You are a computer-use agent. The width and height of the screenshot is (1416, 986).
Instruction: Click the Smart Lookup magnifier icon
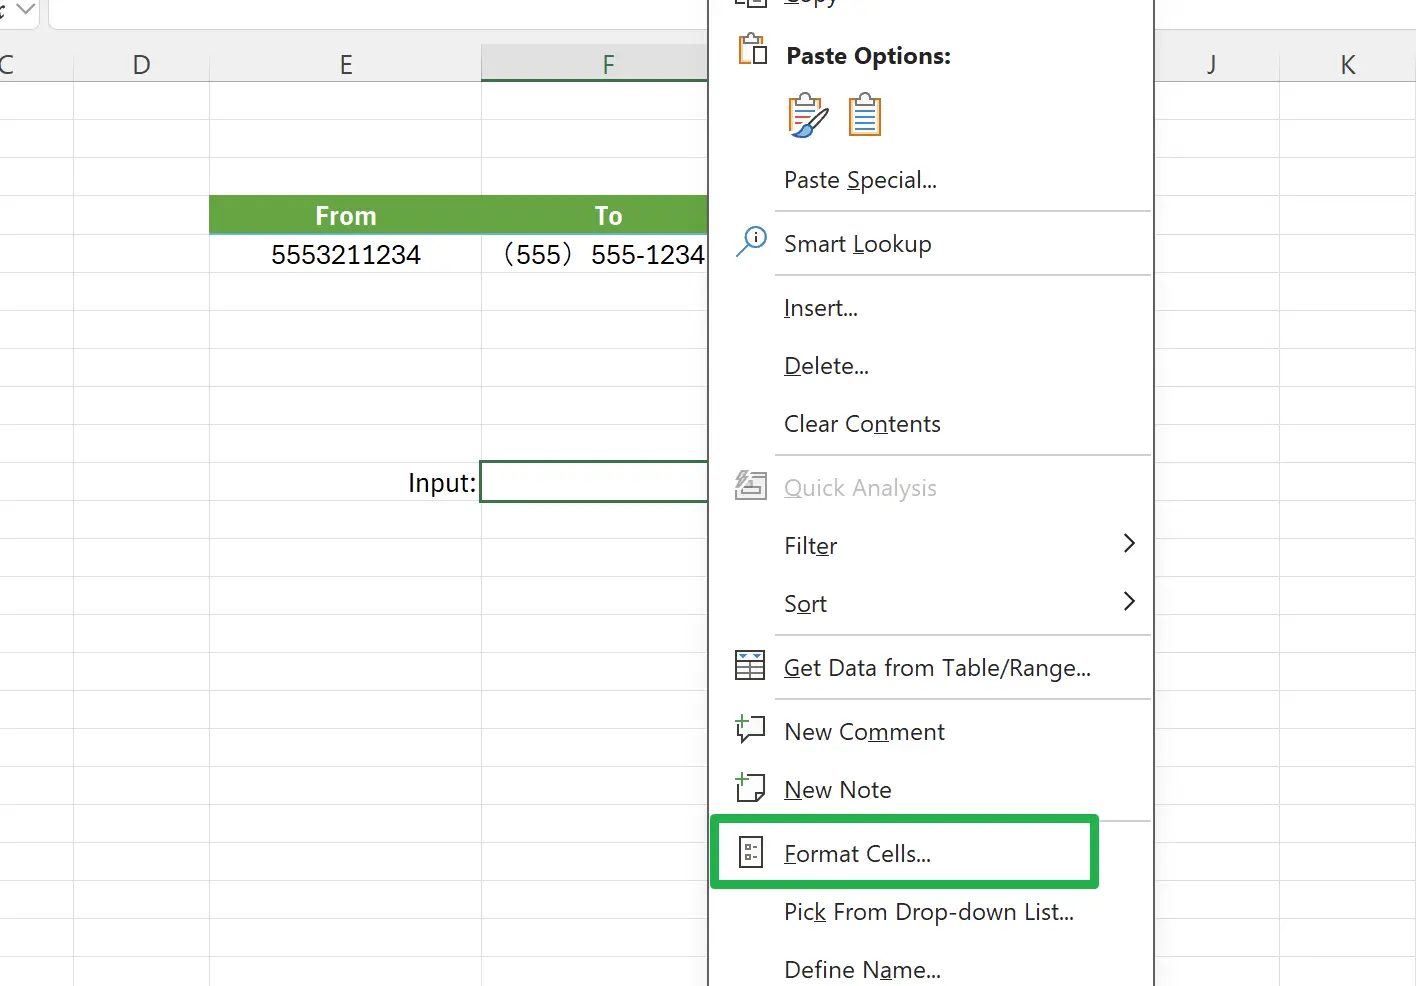click(x=751, y=242)
